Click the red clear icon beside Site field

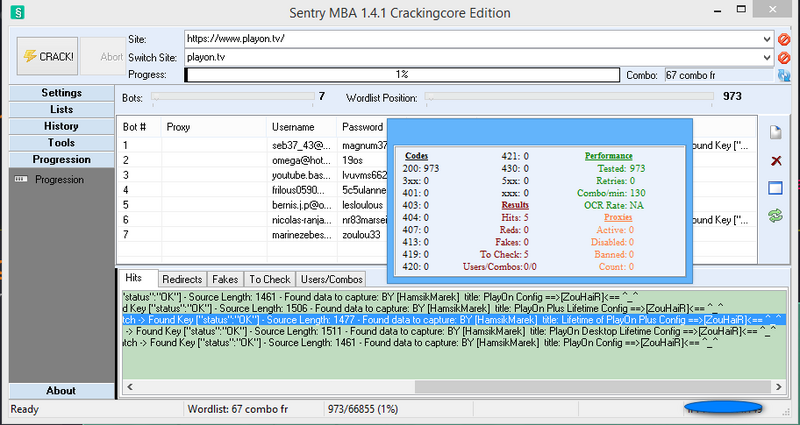(783, 39)
